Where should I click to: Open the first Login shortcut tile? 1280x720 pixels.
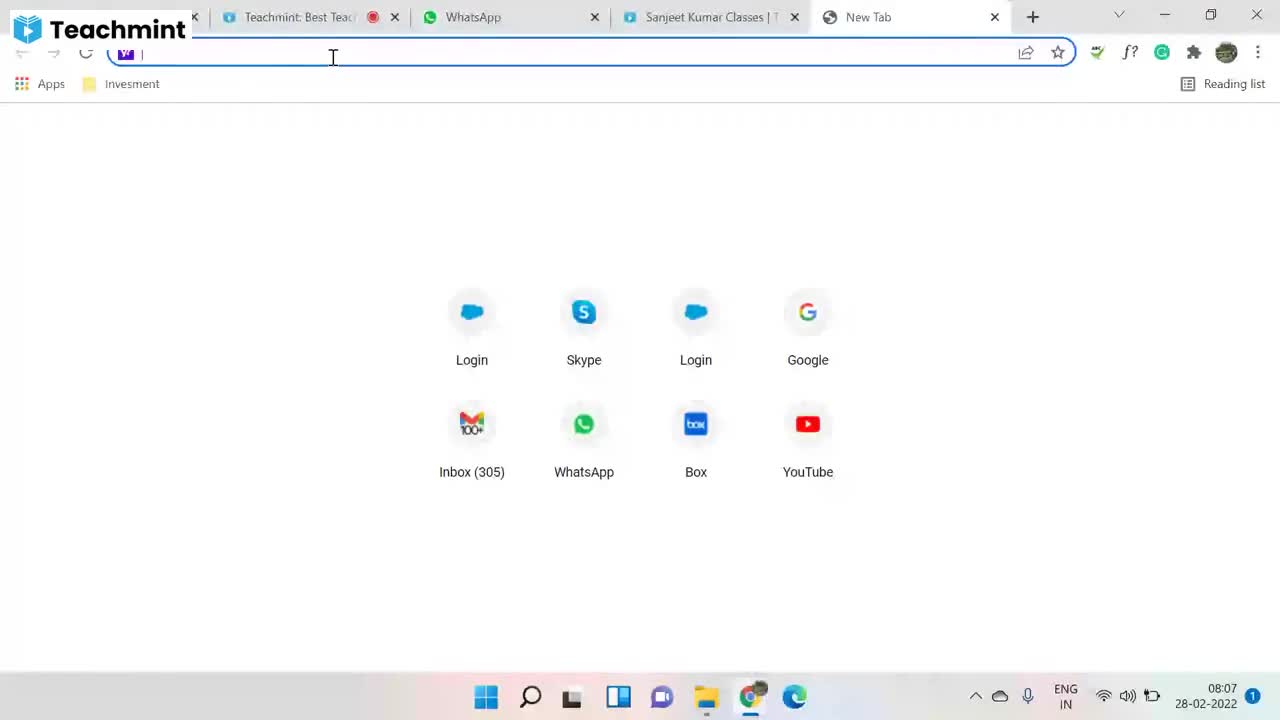coord(472,330)
